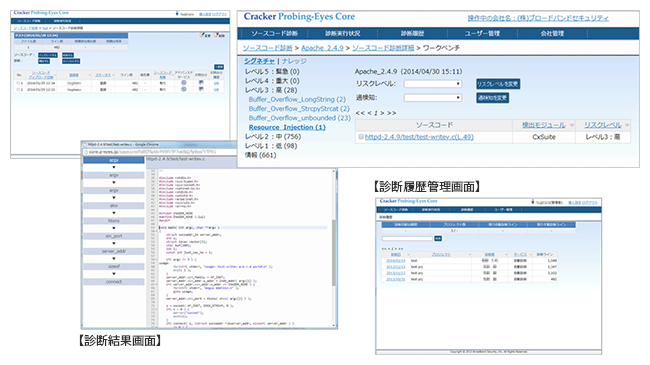Open the 過検知 dropdown
The image size is (650, 365).
pos(433,98)
